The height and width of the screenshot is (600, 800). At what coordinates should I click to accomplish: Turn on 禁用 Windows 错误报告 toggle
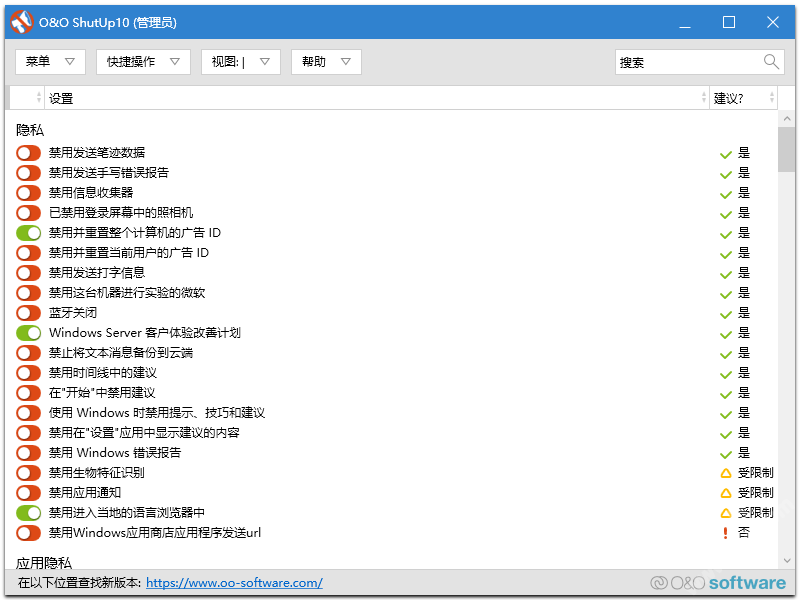(28, 453)
